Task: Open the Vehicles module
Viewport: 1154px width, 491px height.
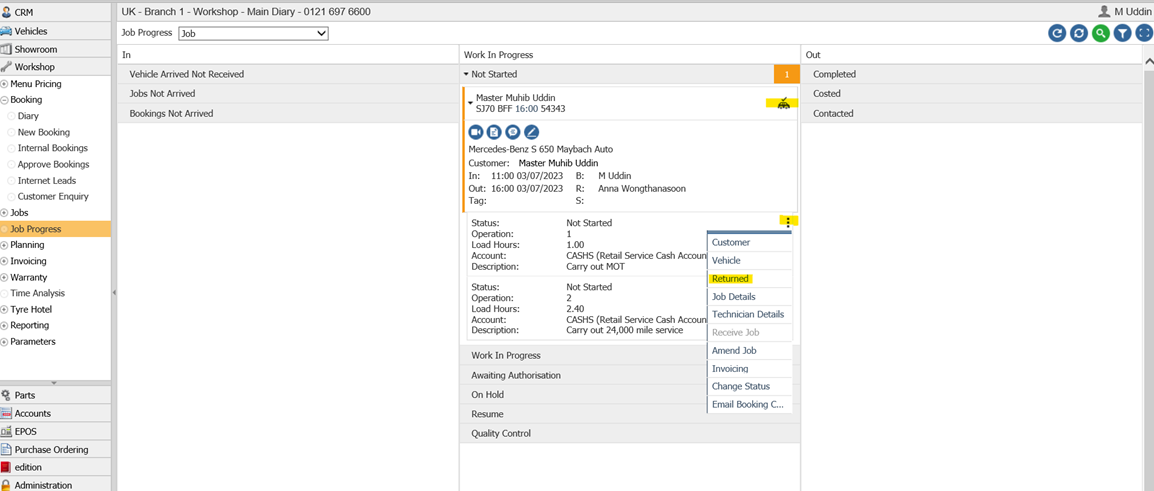Action: (x=56, y=31)
